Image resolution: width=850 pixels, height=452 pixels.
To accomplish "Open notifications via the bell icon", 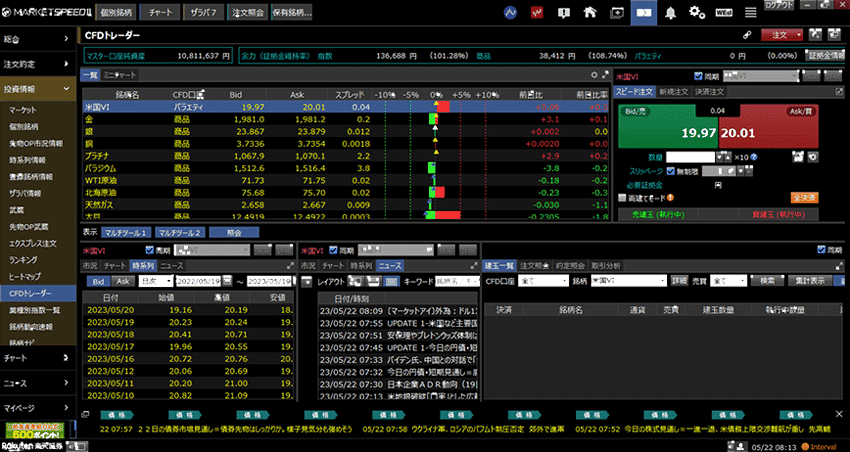I will (671, 12).
